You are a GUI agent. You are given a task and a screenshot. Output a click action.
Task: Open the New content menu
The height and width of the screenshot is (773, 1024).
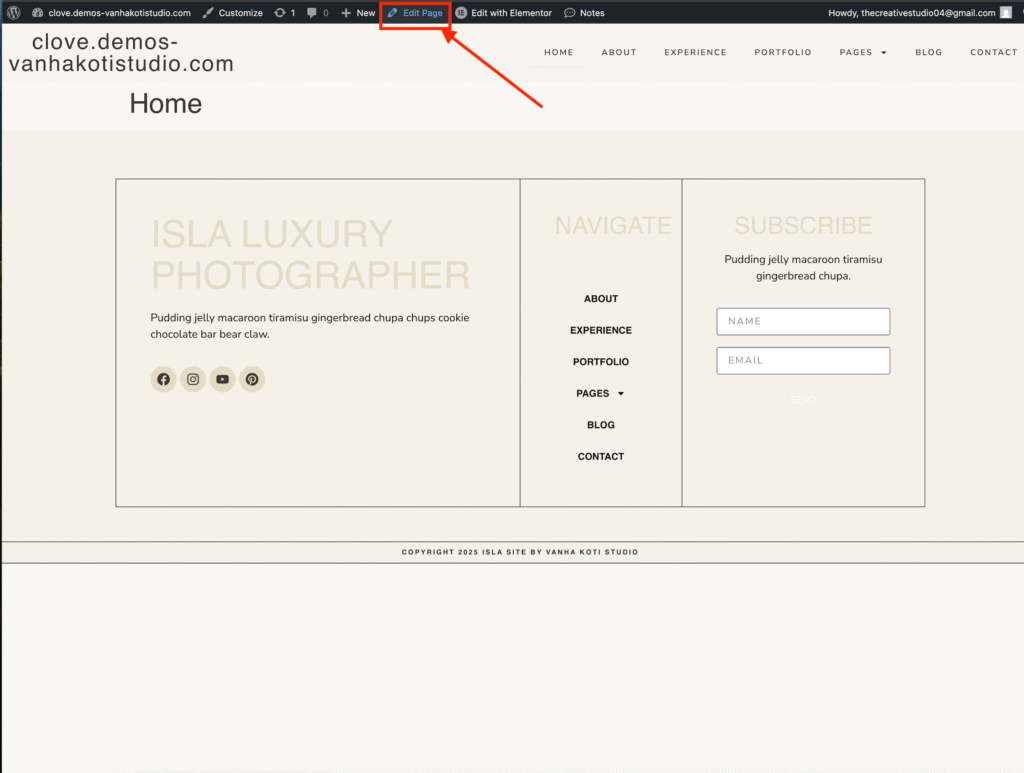[x=358, y=13]
